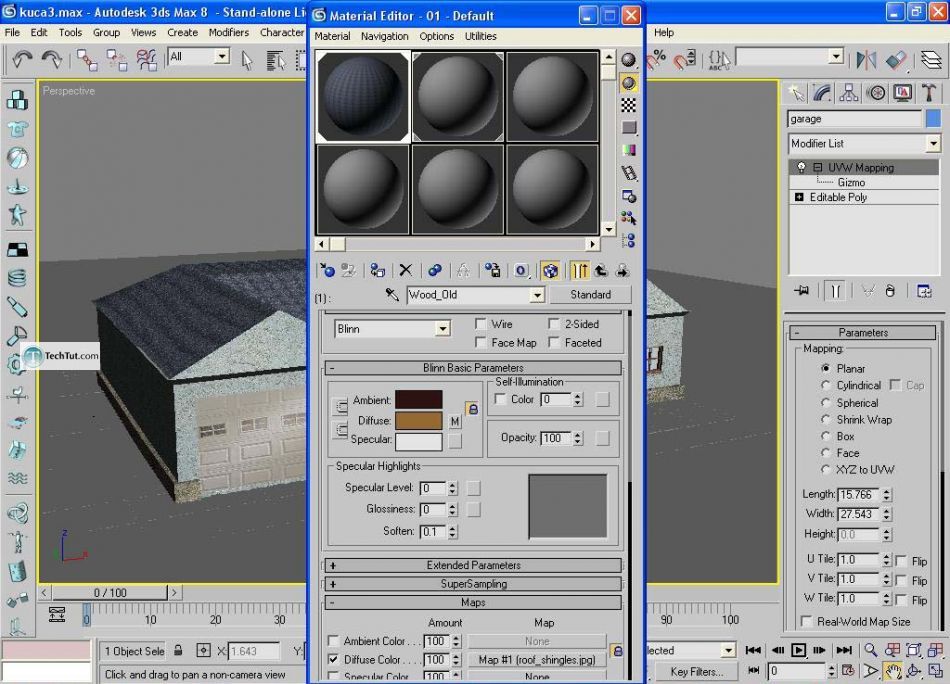Open the Material menu in Material Editor
The image size is (950, 684).
pos(332,36)
